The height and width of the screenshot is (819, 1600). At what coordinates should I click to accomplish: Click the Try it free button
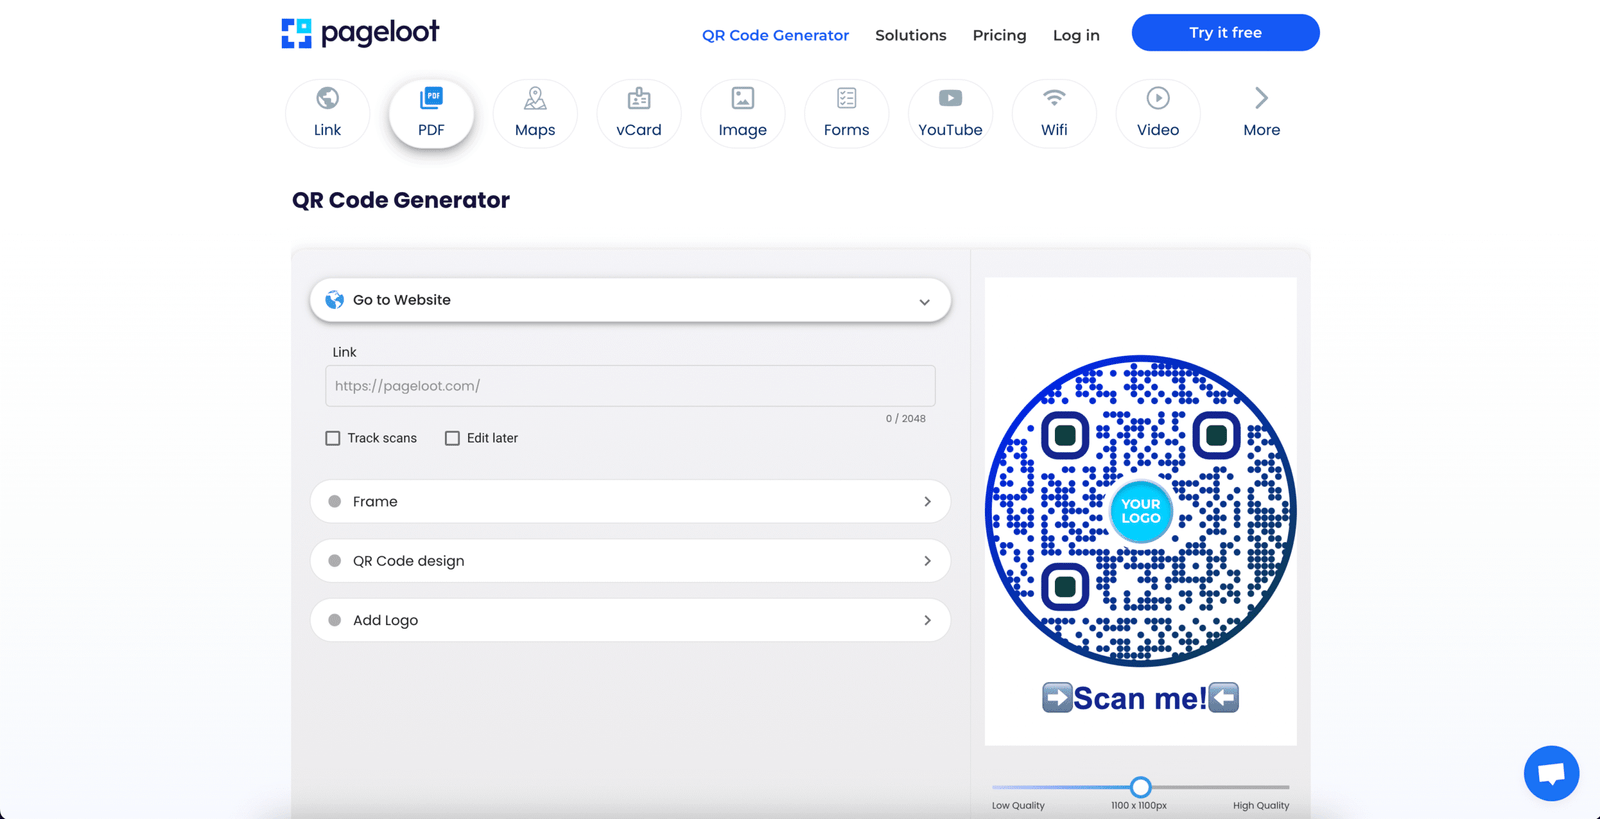click(x=1225, y=33)
